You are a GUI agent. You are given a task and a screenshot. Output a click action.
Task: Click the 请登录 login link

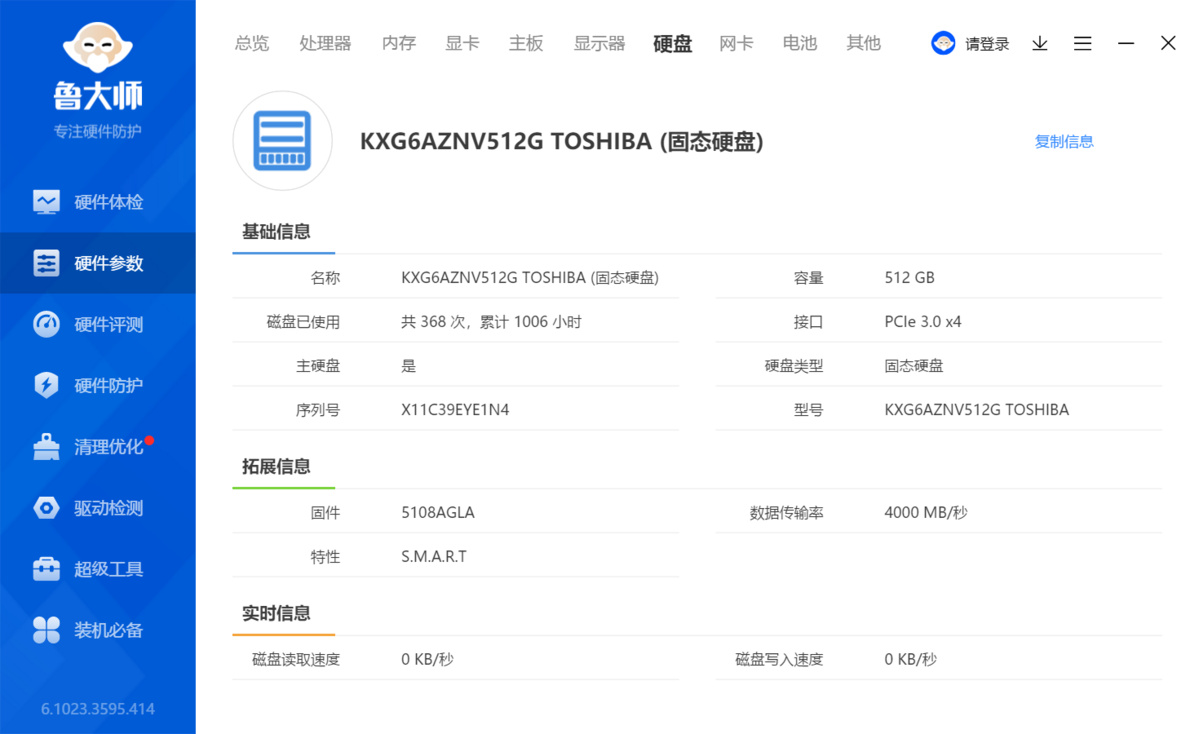coord(987,44)
